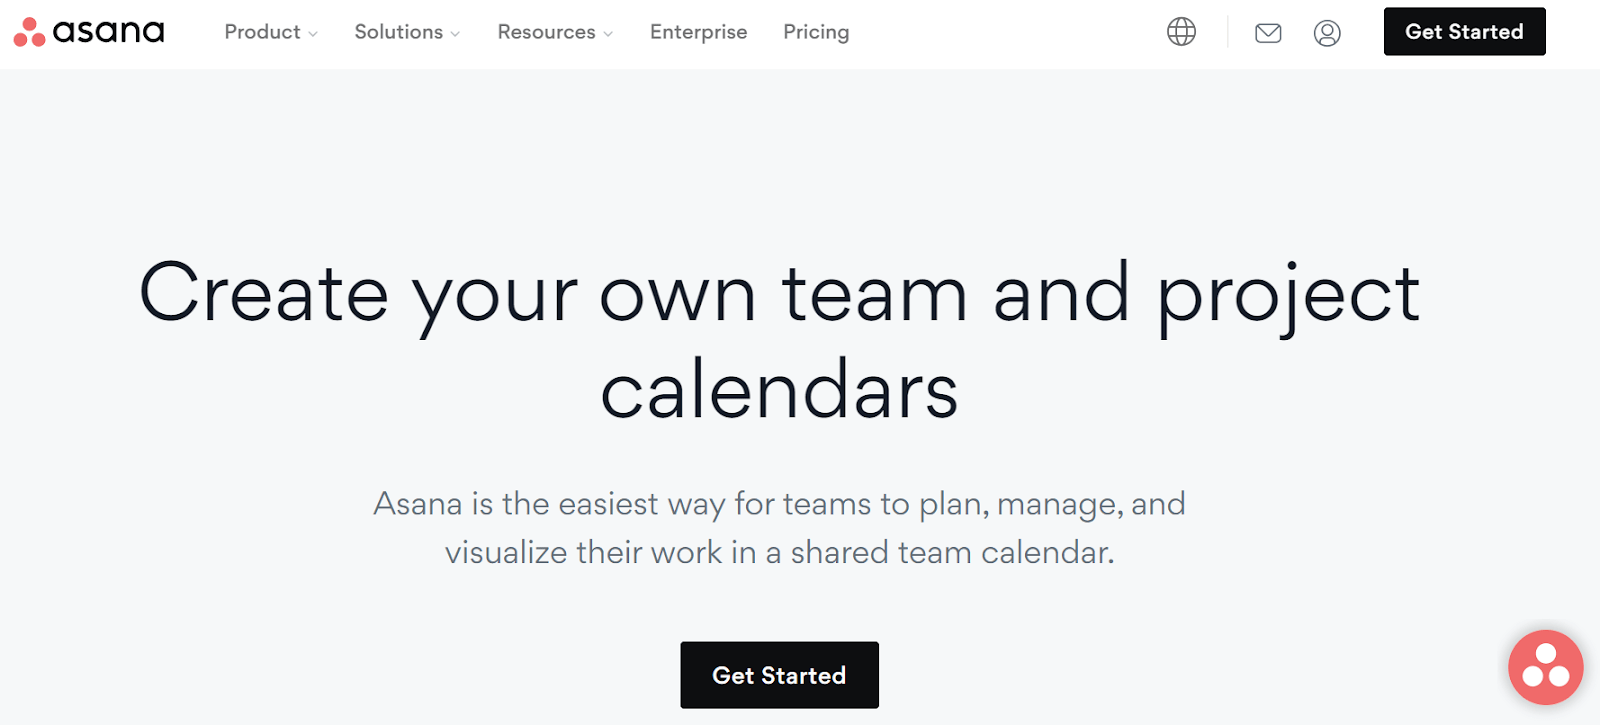Click the Asana three-dot logo icon
Viewport: 1600px width, 725px height.
tap(29, 32)
